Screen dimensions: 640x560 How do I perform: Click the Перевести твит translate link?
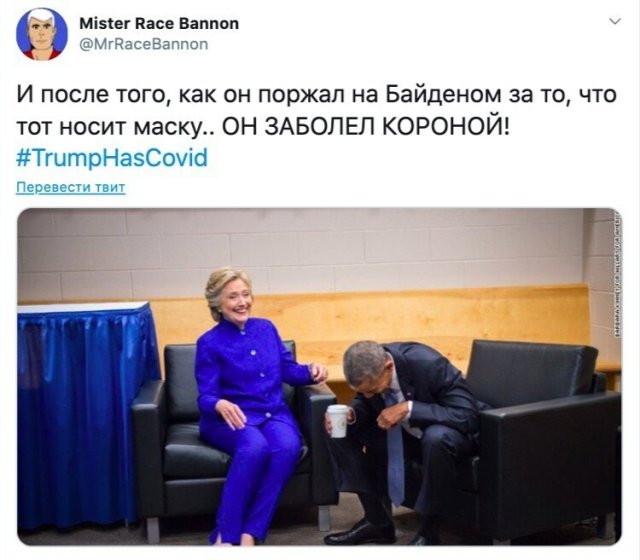tap(71, 187)
